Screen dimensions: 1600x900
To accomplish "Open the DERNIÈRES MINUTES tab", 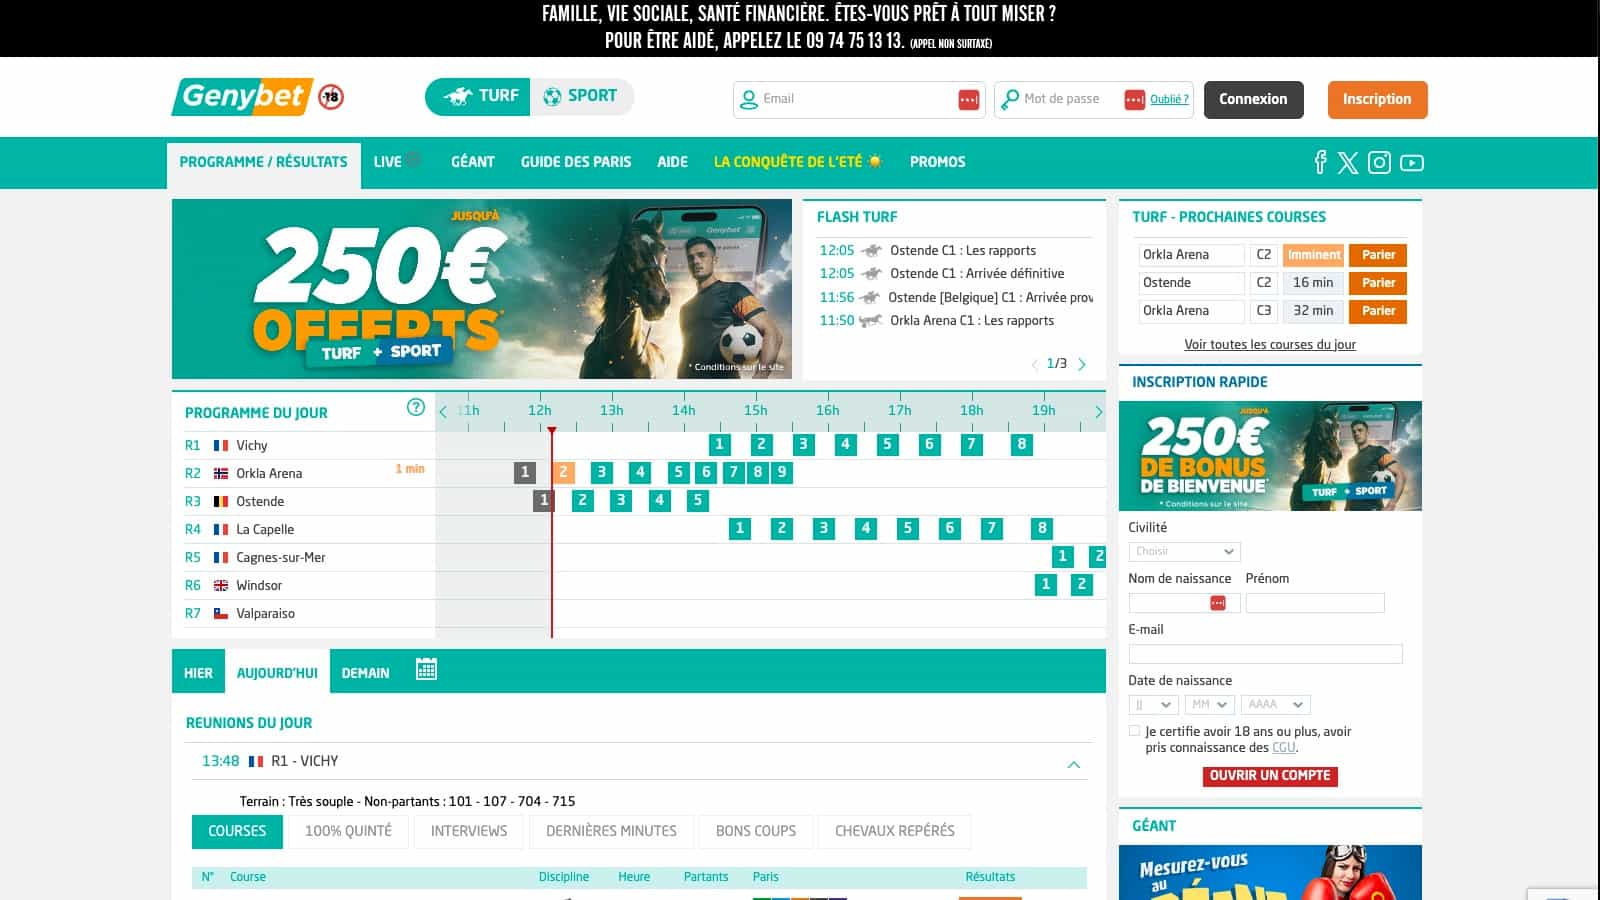I will tap(611, 831).
